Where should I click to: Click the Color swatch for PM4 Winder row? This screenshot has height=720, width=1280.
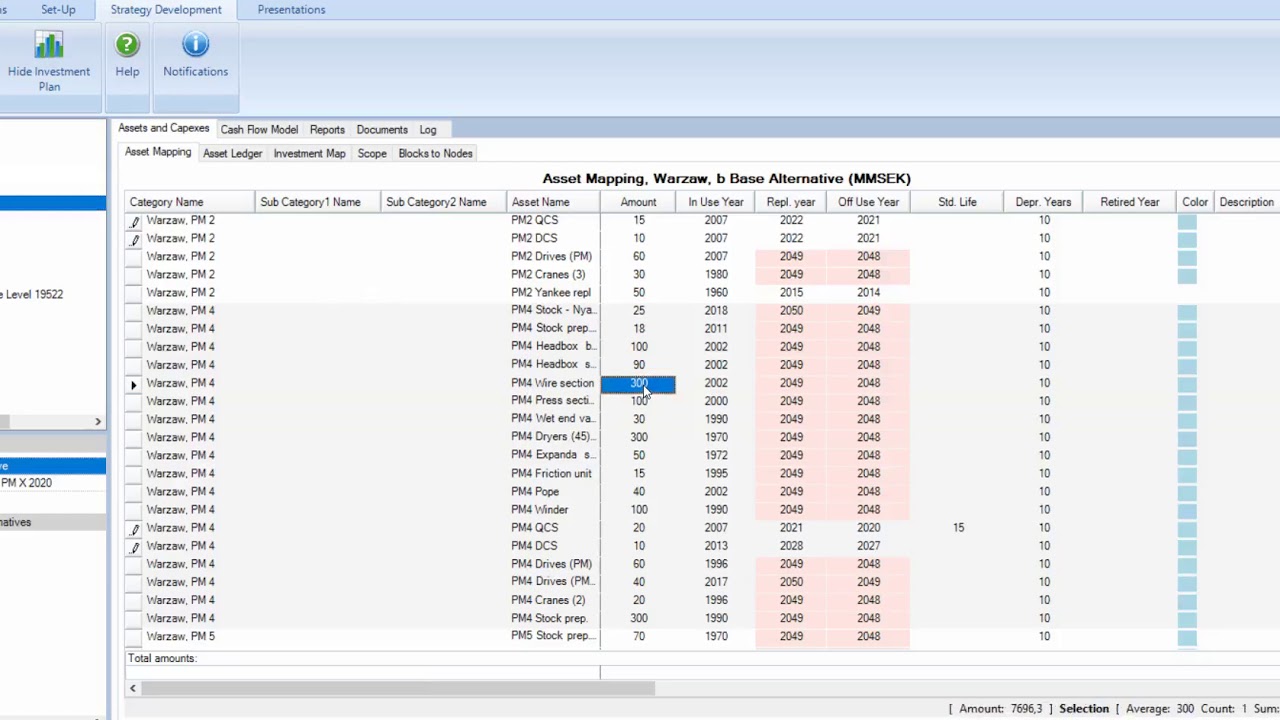tap(1187, 510)
